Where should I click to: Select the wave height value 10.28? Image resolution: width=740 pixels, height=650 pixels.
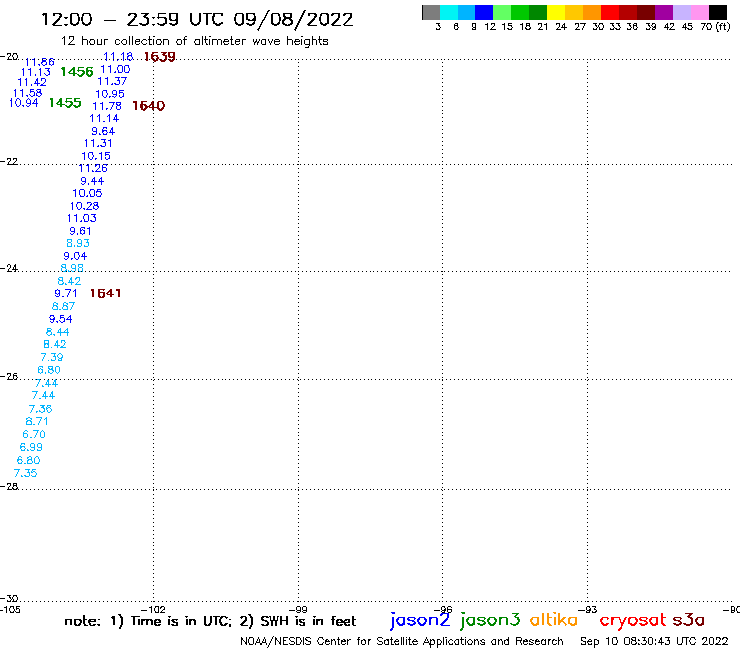[84, 206]
